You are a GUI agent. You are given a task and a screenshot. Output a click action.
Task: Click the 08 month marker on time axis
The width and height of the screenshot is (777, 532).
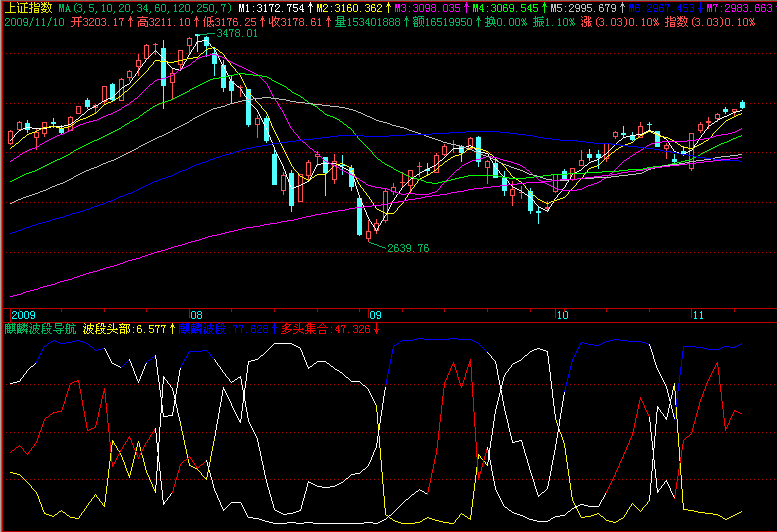196,315
